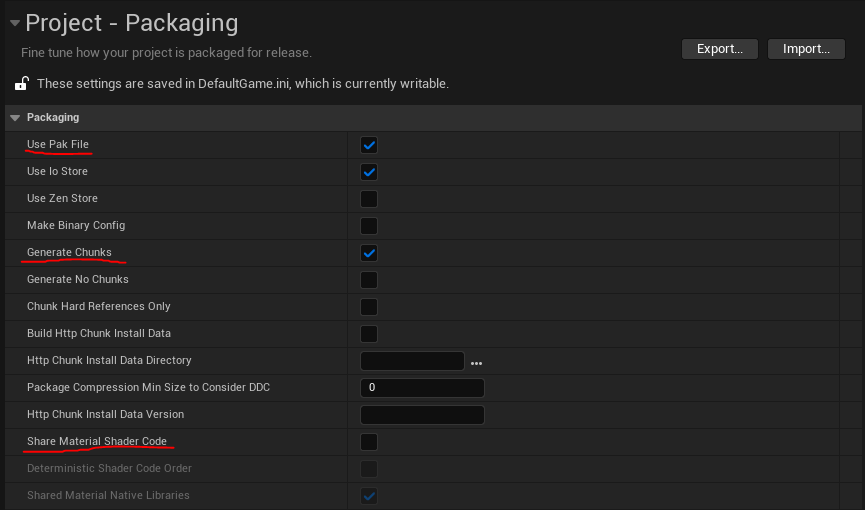This screenshot has width=865, height=510.
Task: Check the Share Material Shader Code box
Action: [369, 442]
